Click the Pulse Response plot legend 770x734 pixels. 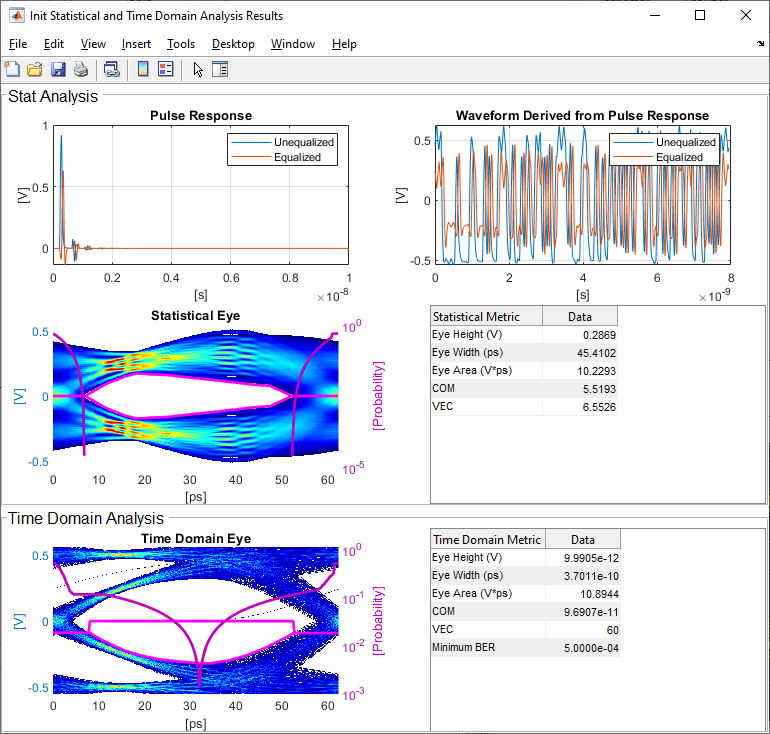[x=282, y=149]
